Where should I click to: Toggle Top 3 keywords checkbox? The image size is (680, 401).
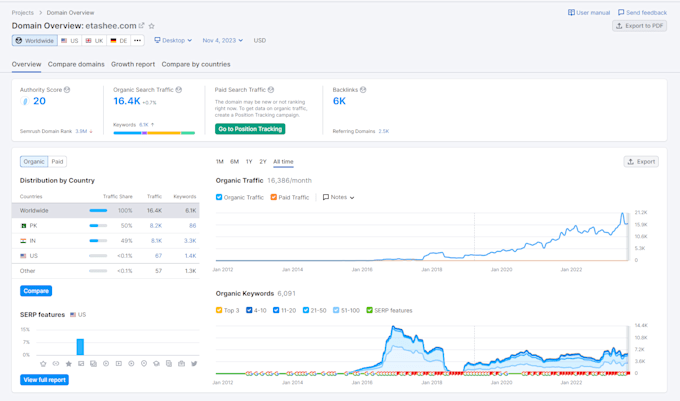tap(219, 310)
